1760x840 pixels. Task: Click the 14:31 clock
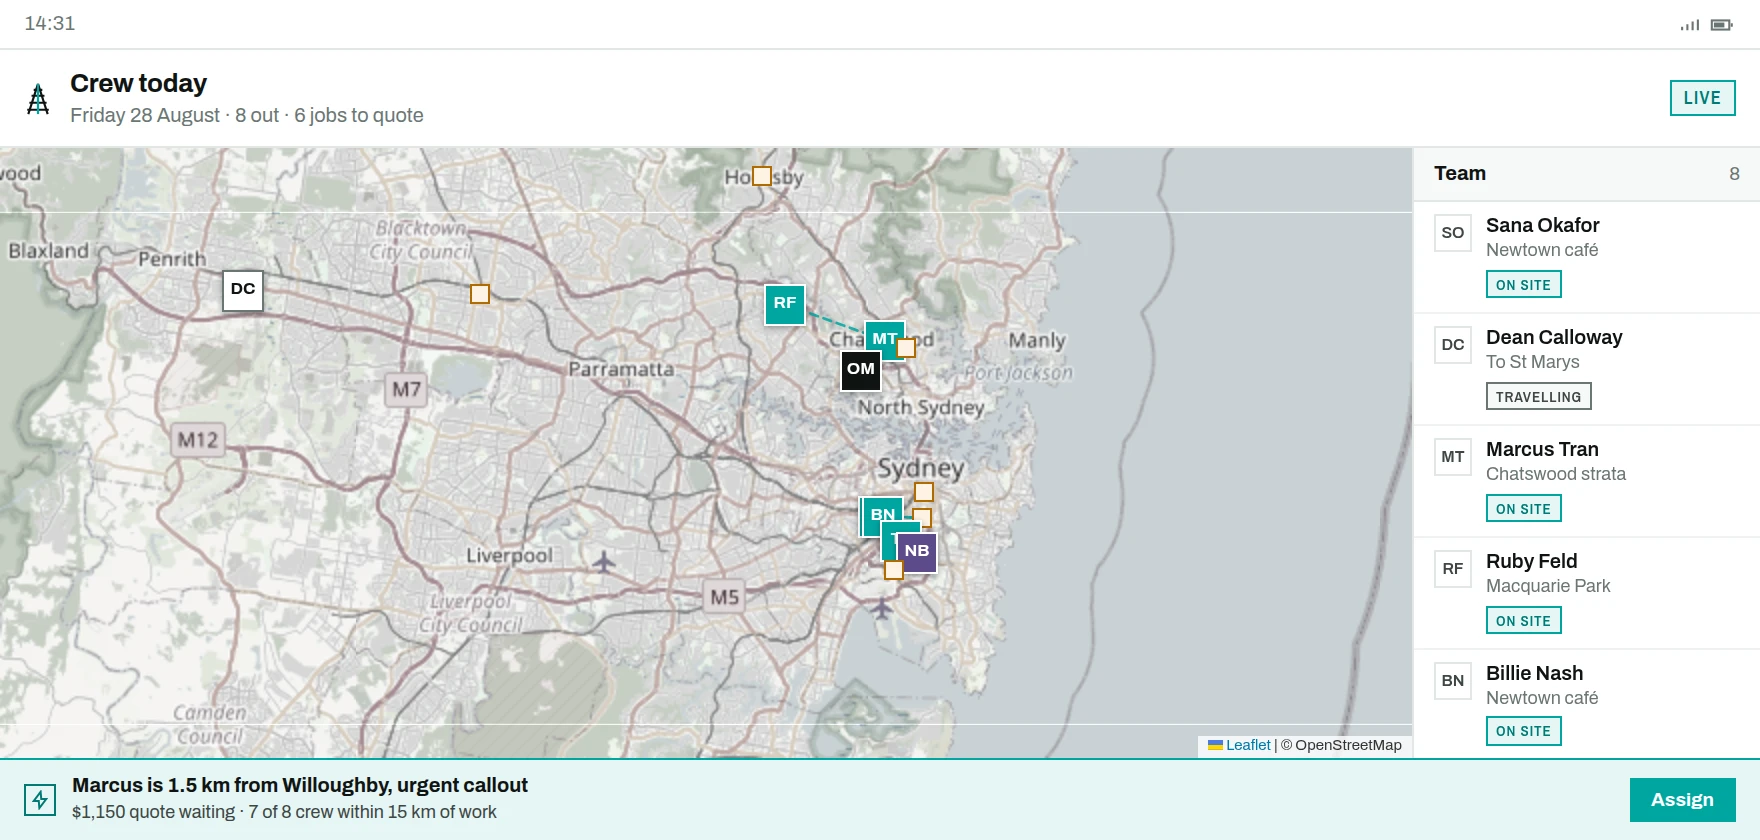(50, 24)
